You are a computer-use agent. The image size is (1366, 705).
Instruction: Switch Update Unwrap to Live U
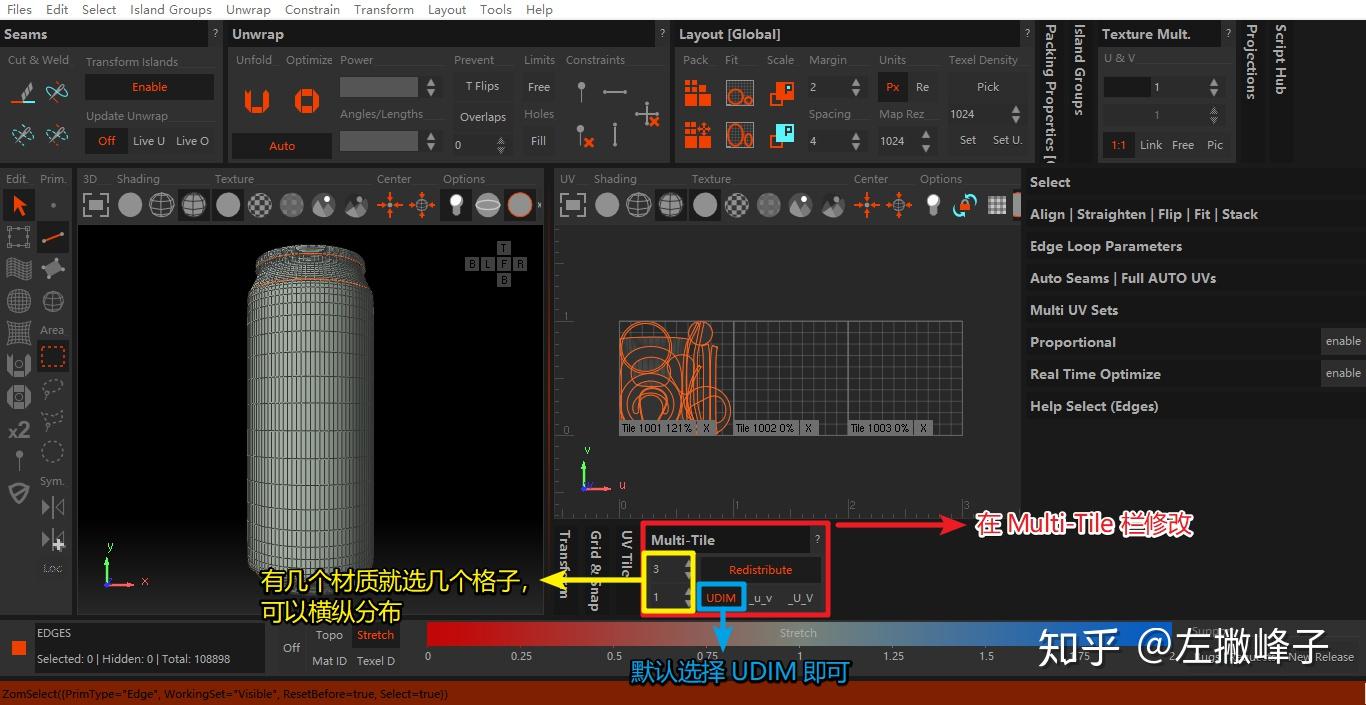point(151,141)
